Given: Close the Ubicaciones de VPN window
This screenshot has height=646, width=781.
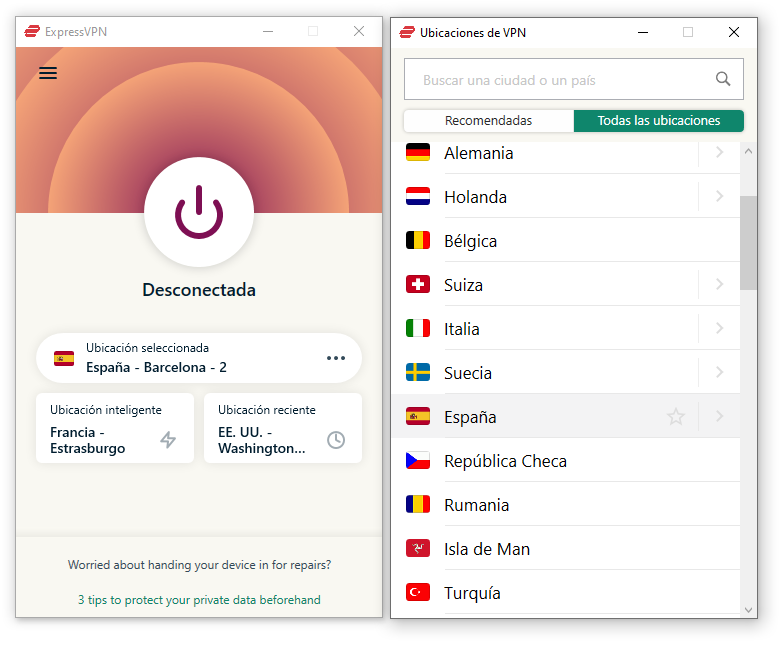Looking at the screenshot, I should [734, 32].
